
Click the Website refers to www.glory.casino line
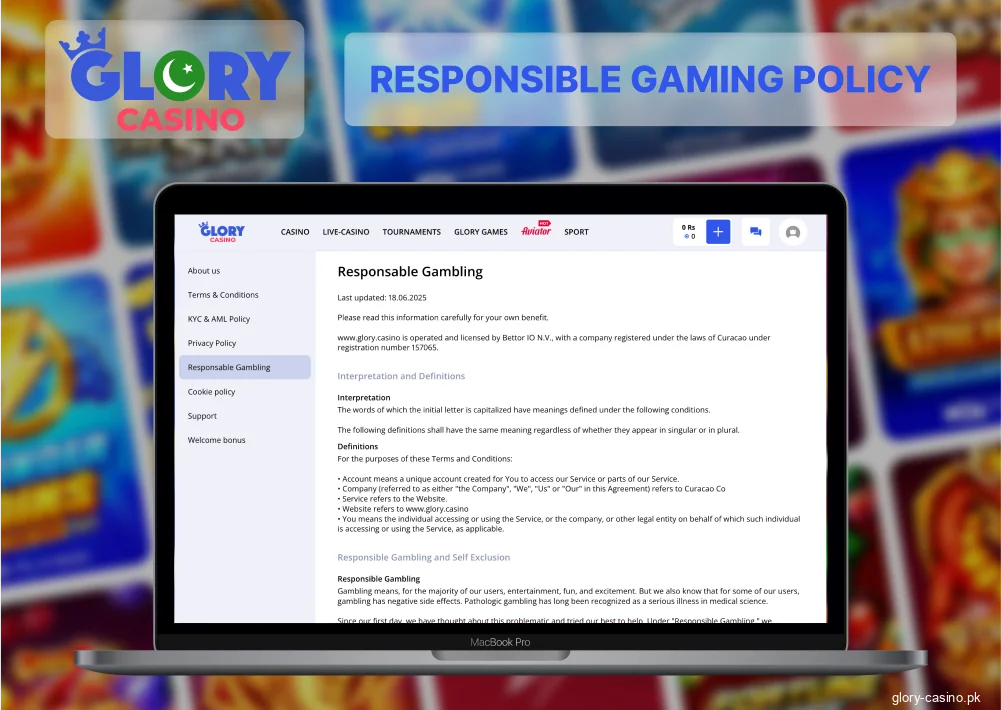coord(403,509)
